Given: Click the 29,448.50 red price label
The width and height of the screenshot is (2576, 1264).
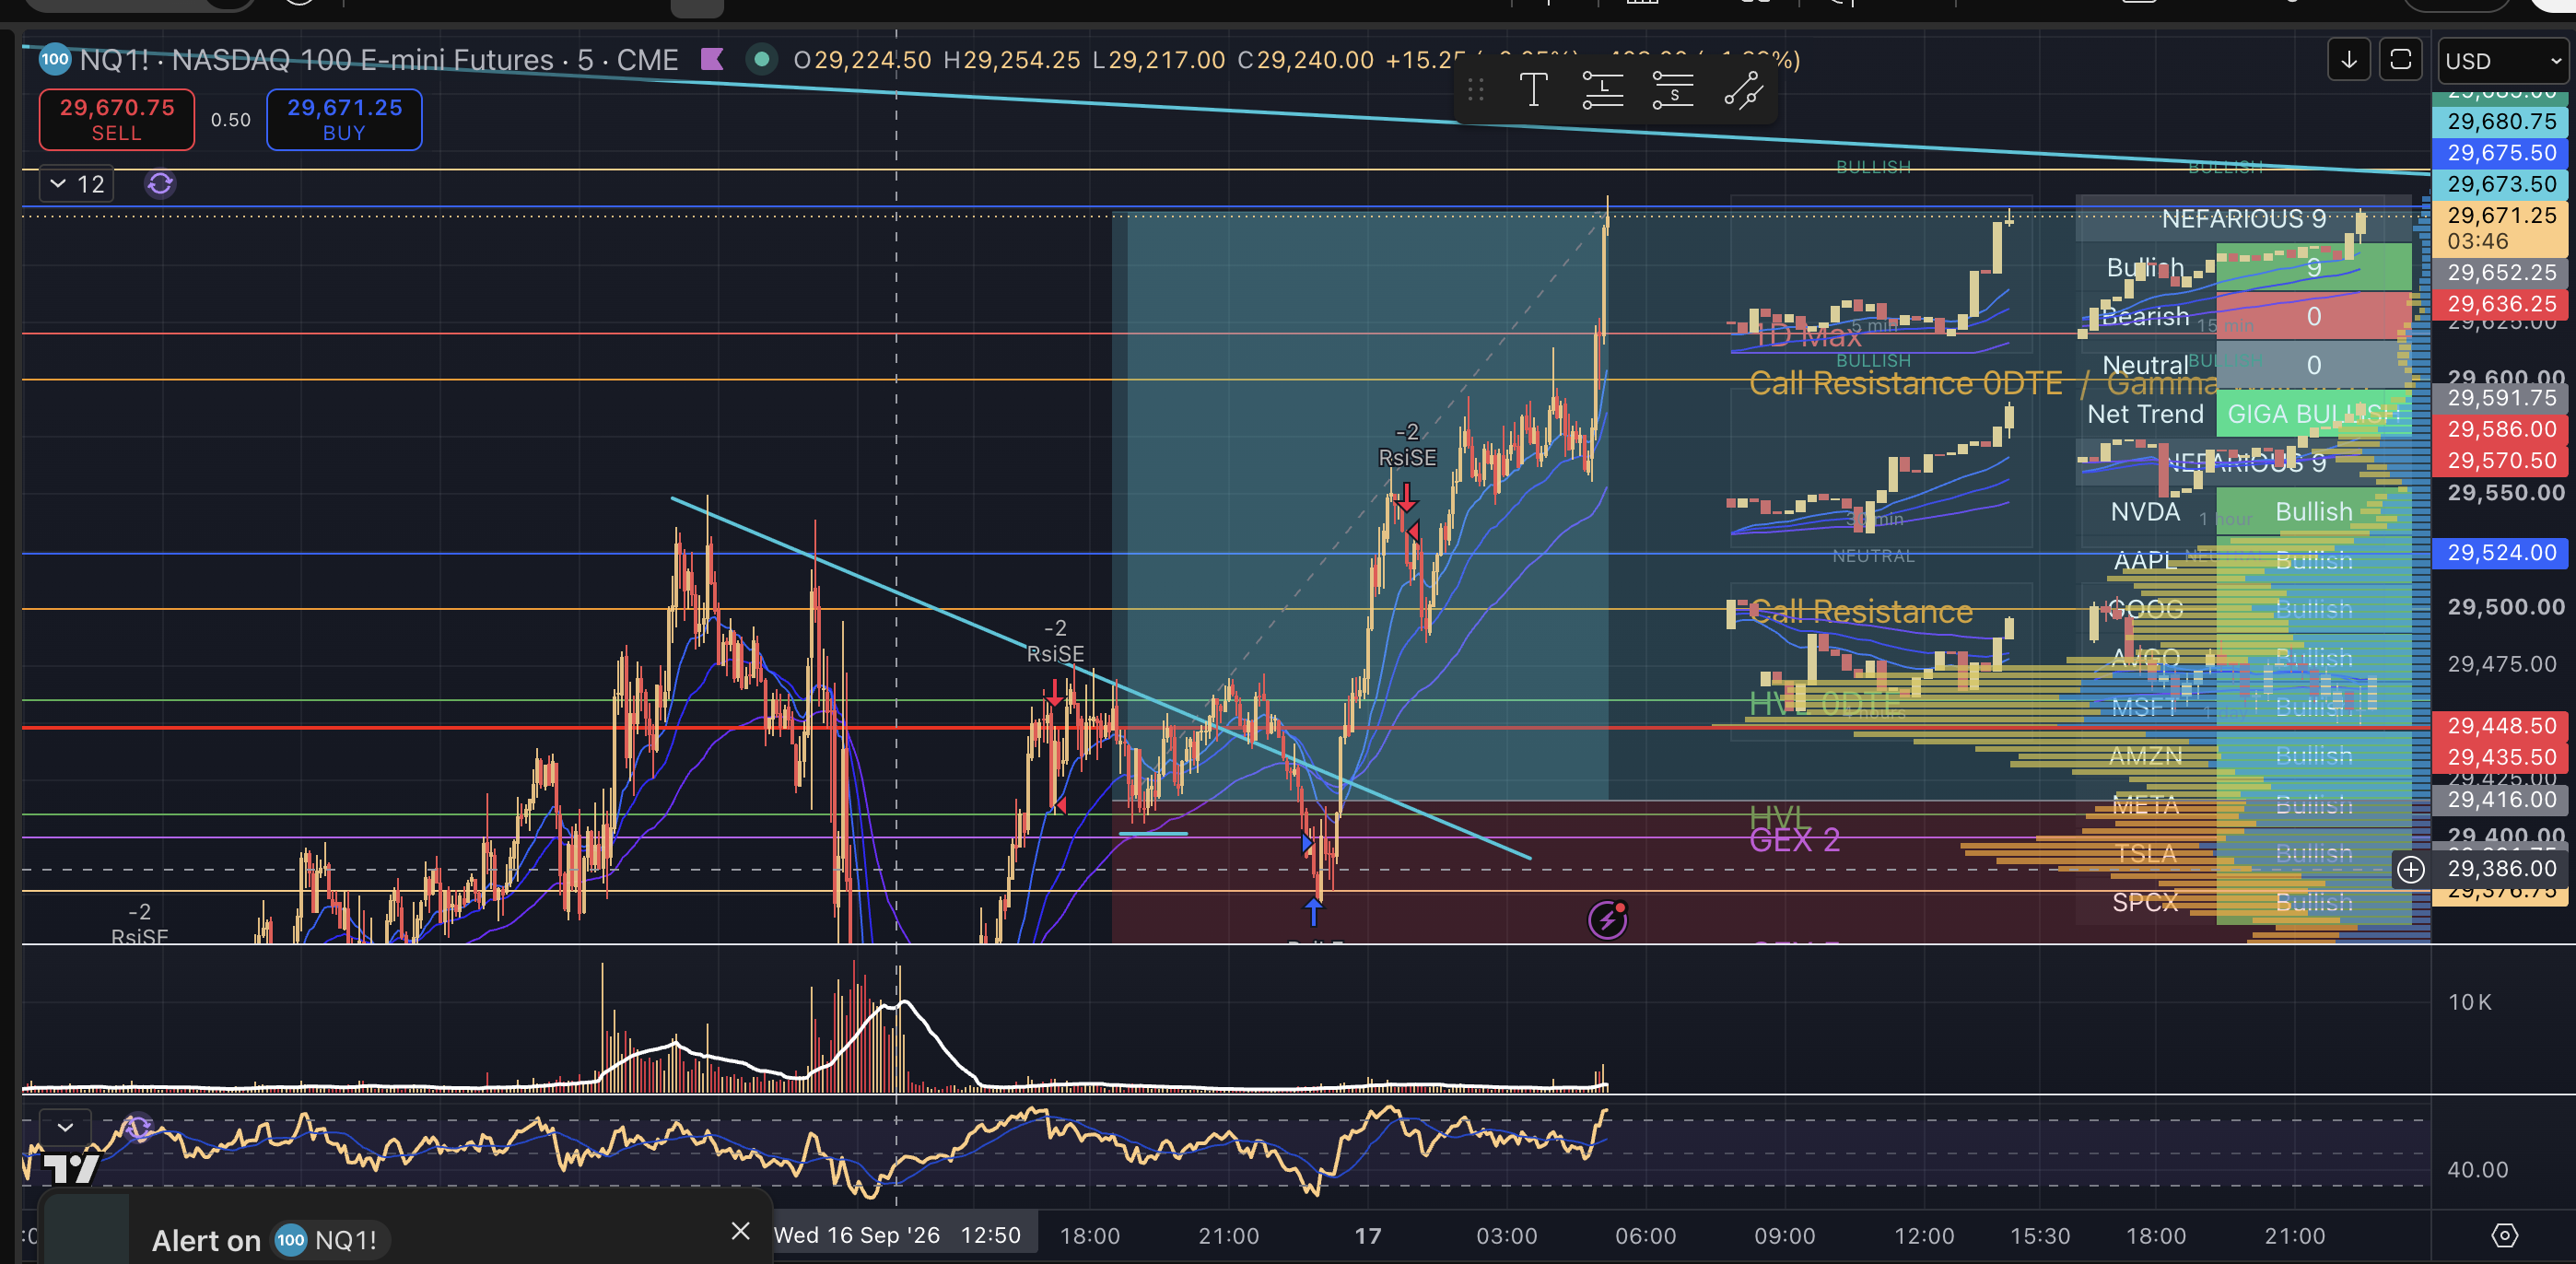Looking at the screenshot, I should coord(2500,726).
